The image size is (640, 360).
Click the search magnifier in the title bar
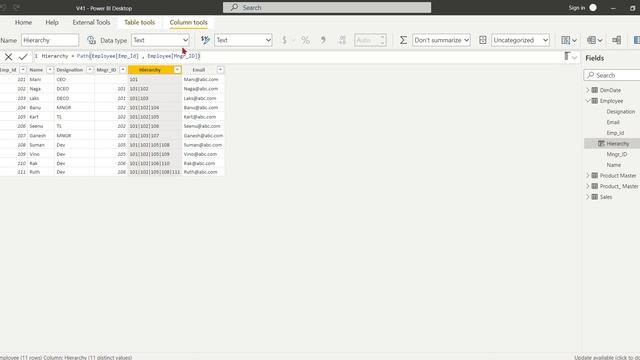234,7
